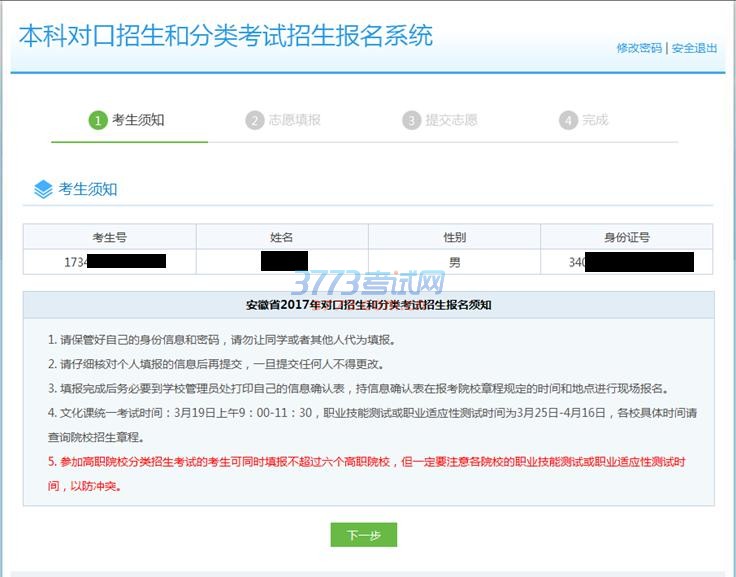The height and width of the screenshot is (577, 736).
Task: Click the 男 gender cell
Action: pos(454,262)
